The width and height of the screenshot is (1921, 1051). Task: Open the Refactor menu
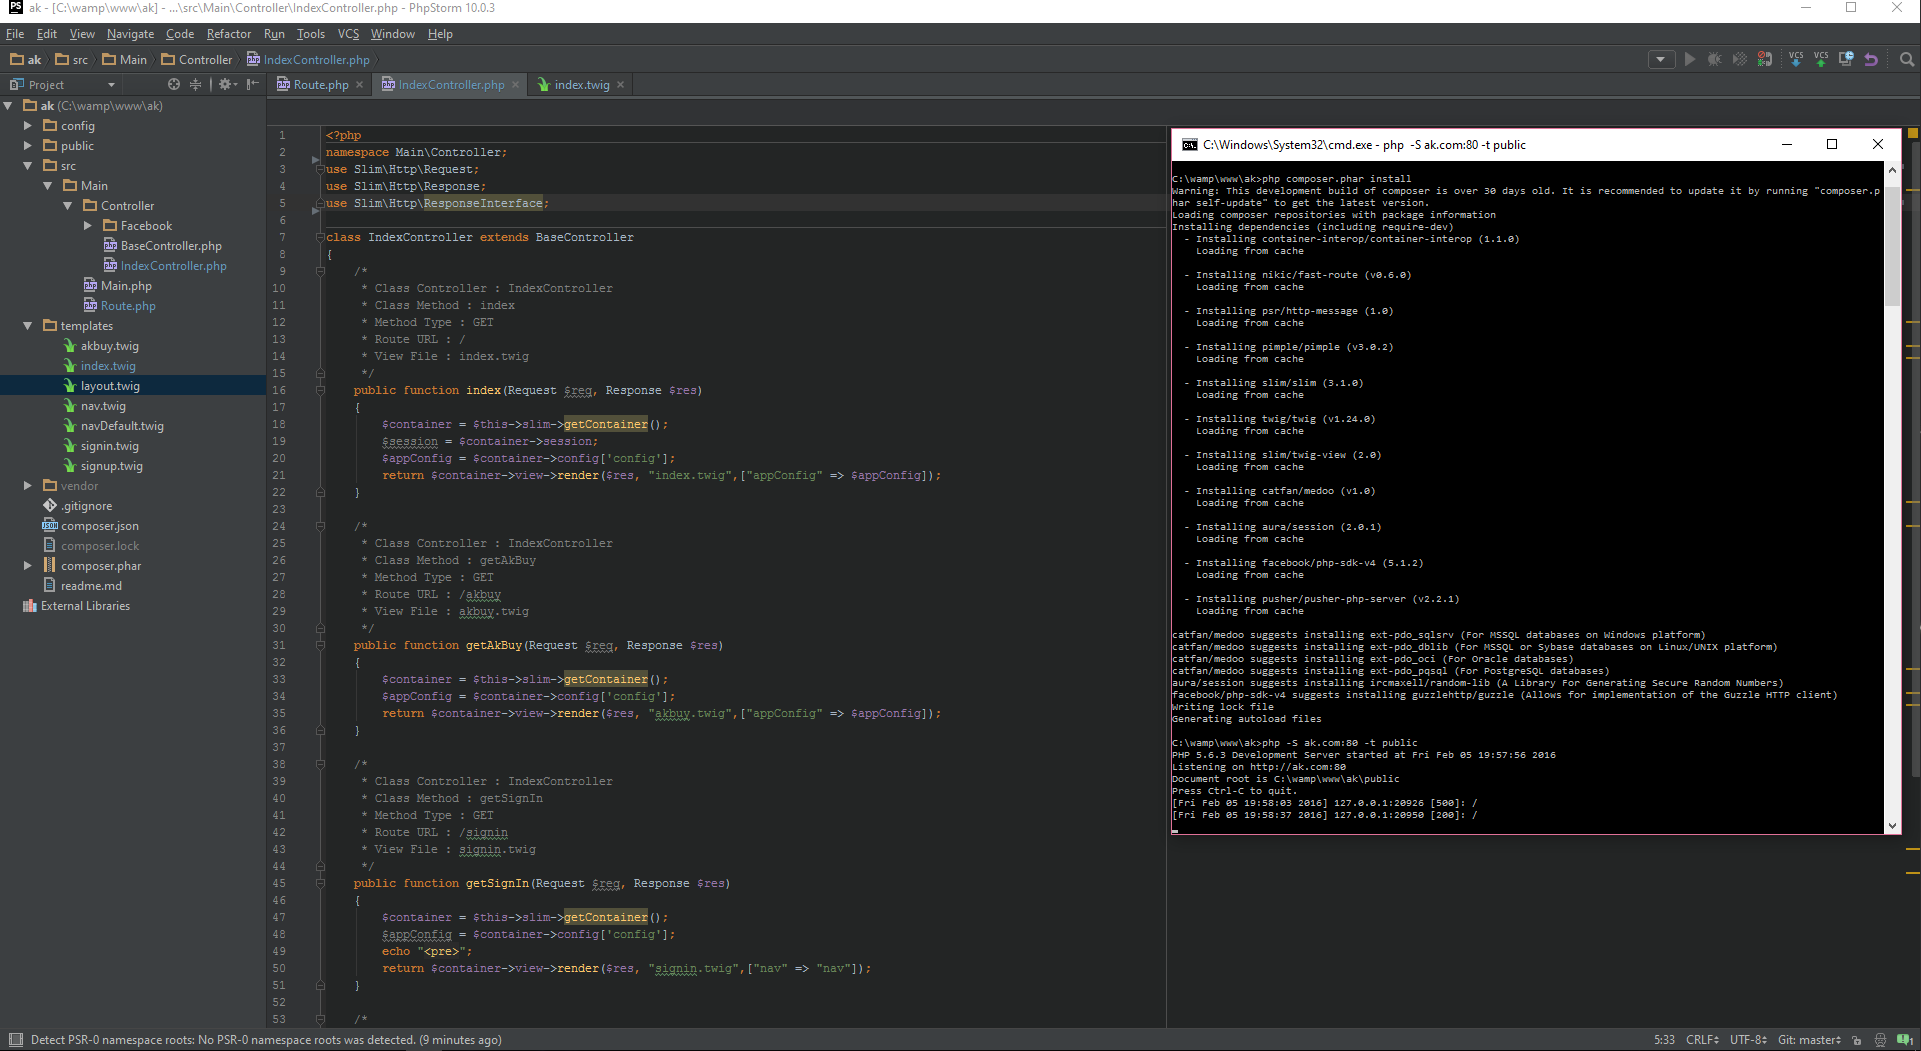229,34
